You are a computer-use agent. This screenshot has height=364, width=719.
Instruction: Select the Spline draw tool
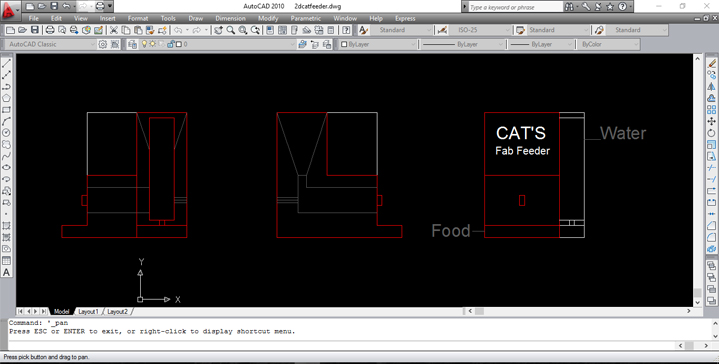[6, 156]
